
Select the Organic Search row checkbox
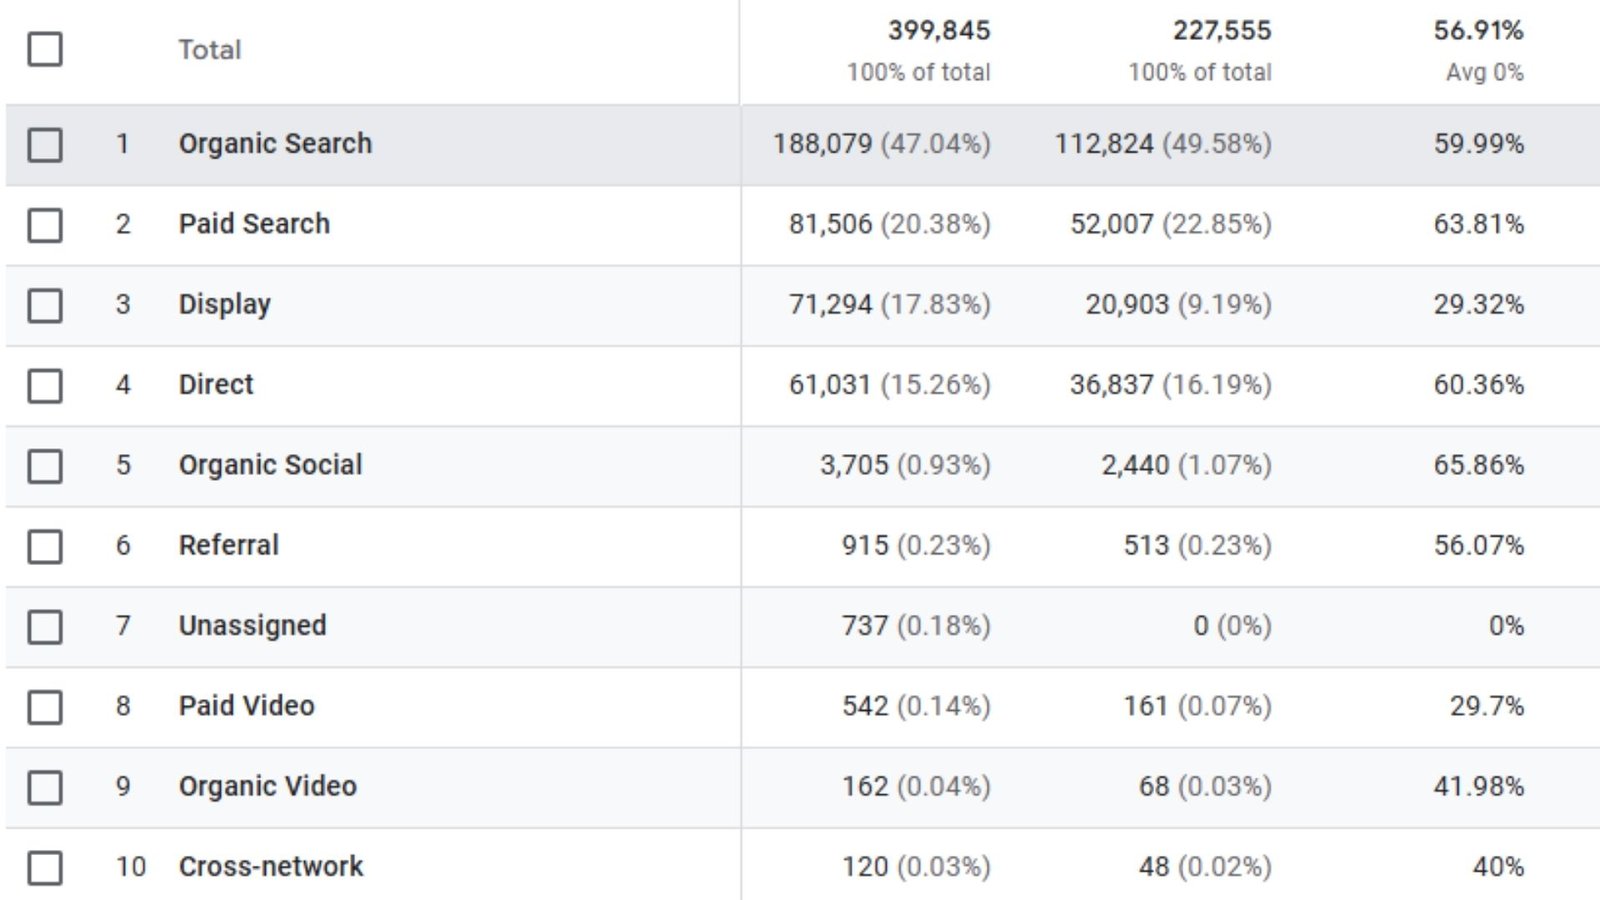(45, 145)
